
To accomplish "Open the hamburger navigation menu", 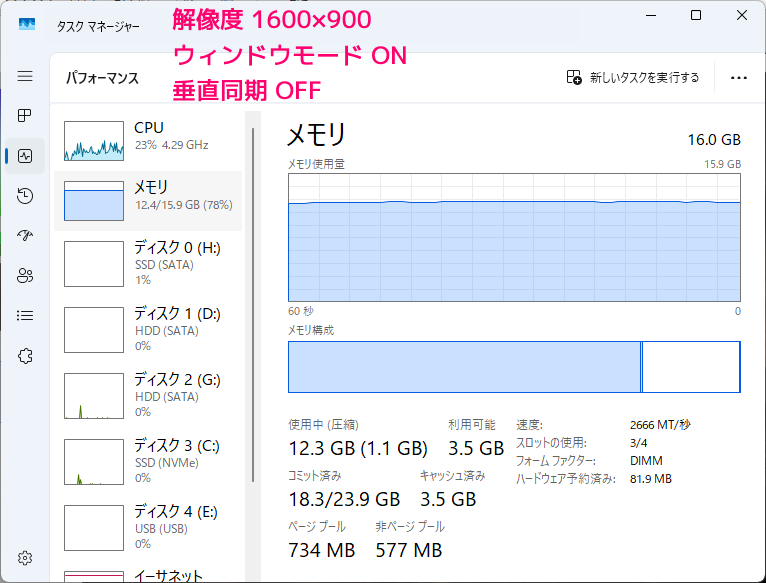I will pos(25,76).
